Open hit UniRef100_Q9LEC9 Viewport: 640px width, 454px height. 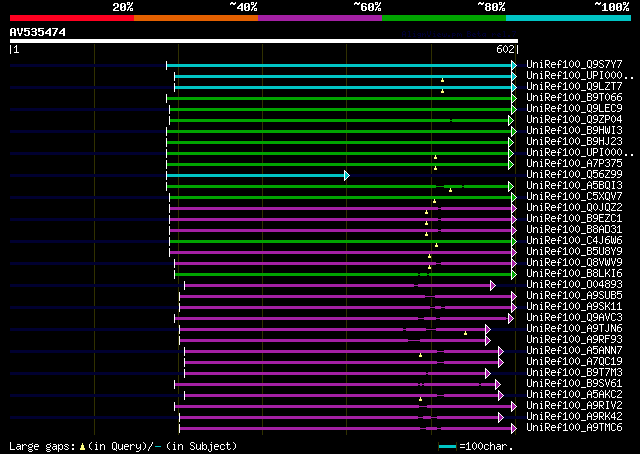[x=574, y=109]
